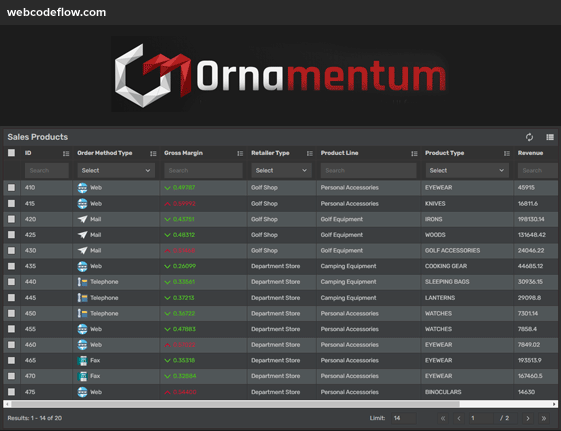Sort by the Product Line column header
This screenshot has width=561, height=431.
coord(339,153)
